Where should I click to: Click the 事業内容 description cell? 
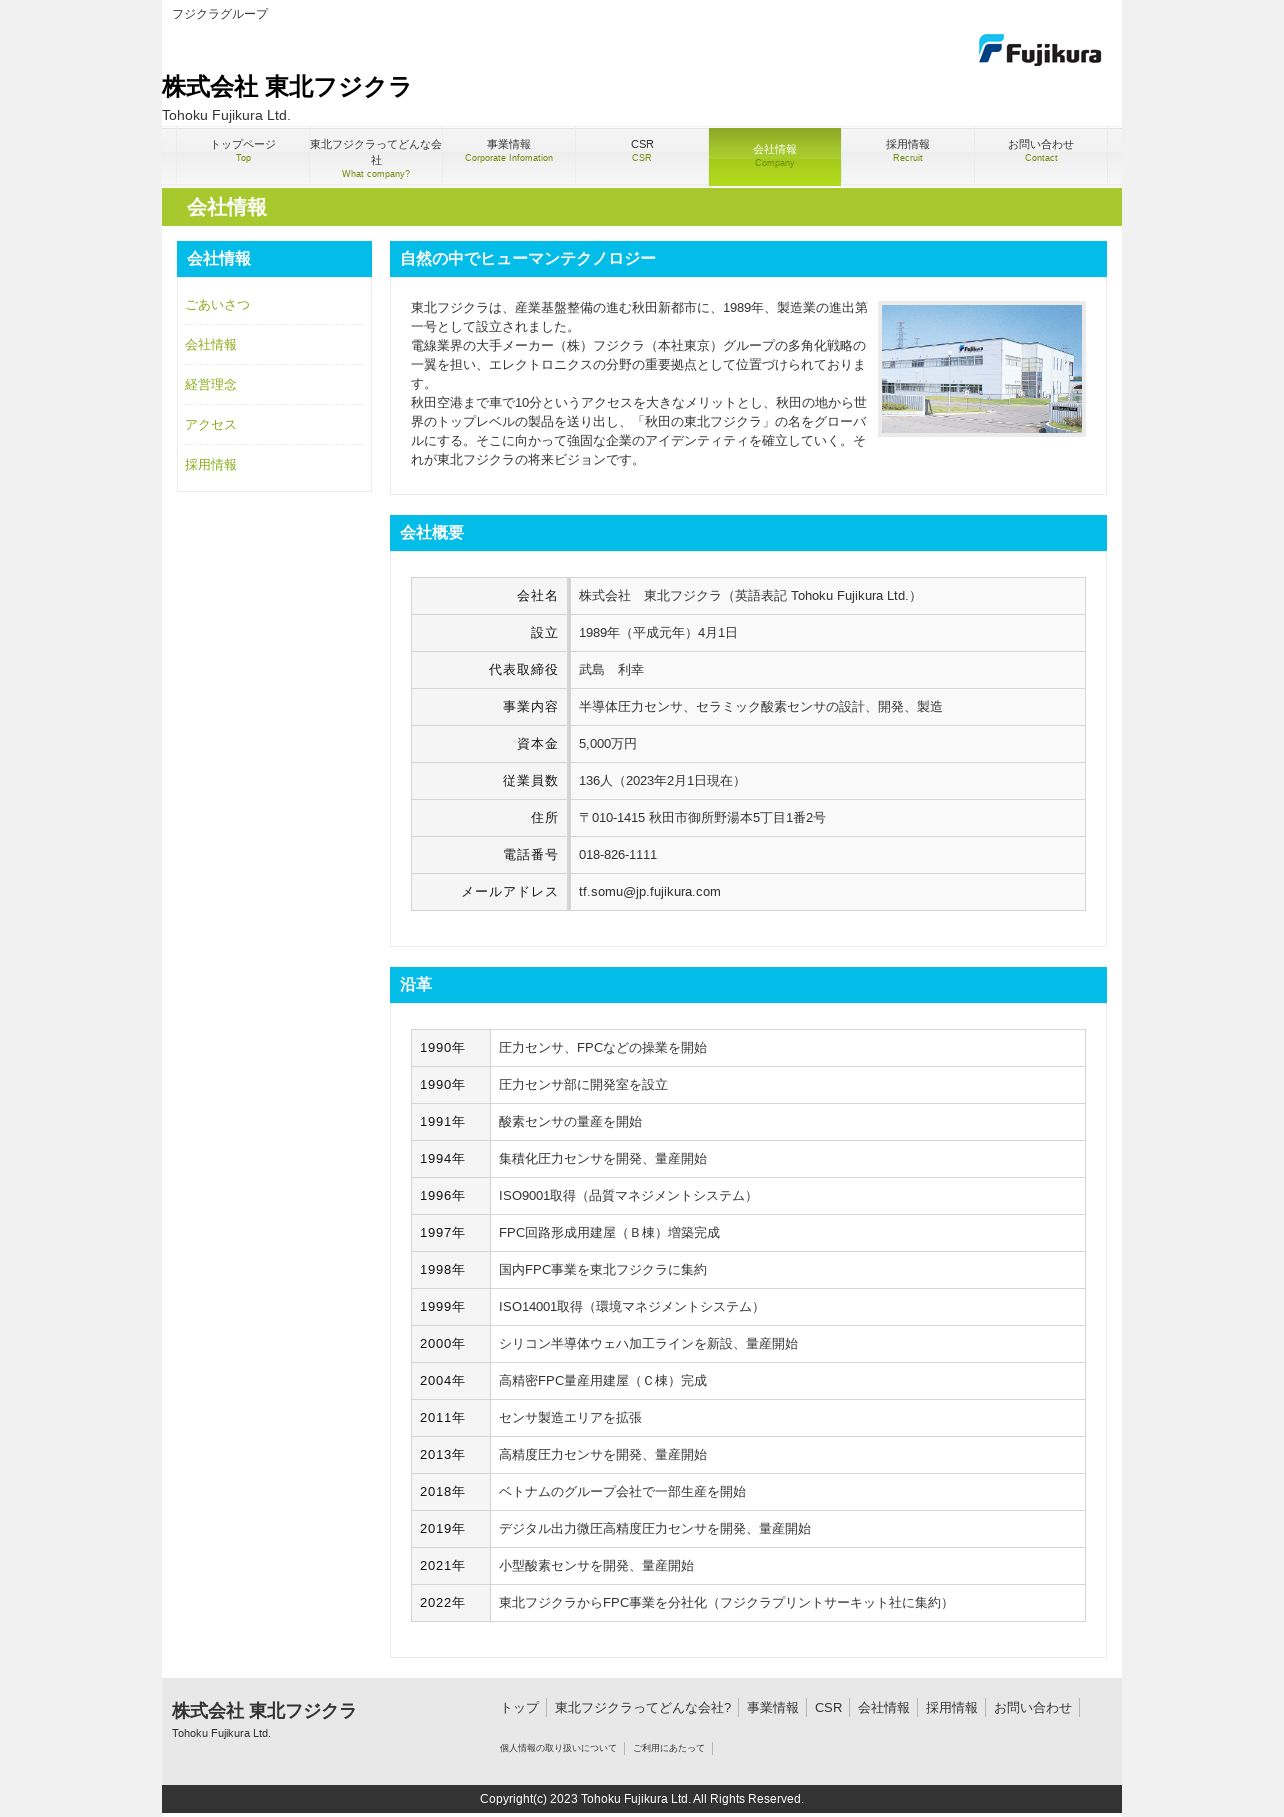click(x=828, y=707)
